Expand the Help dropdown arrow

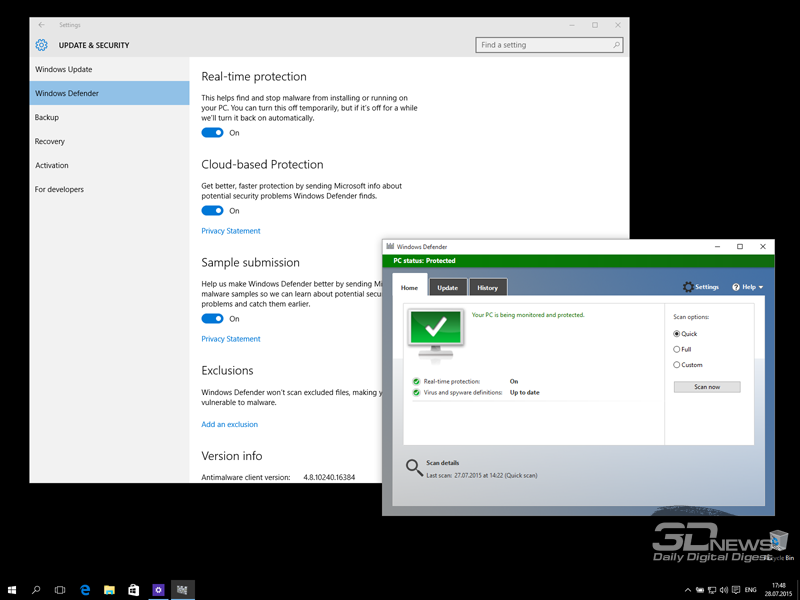coord(761,287)
